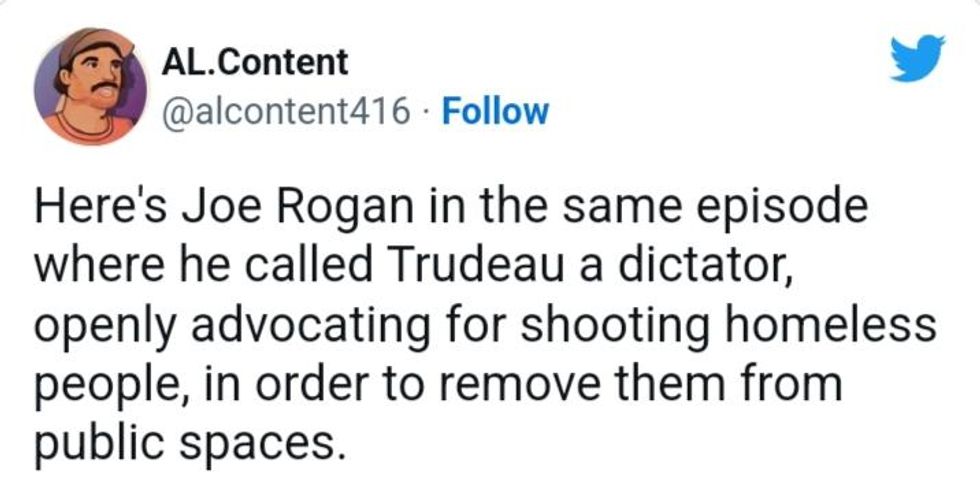Open the AL.Content profile avatar

(x=90, y=87)
